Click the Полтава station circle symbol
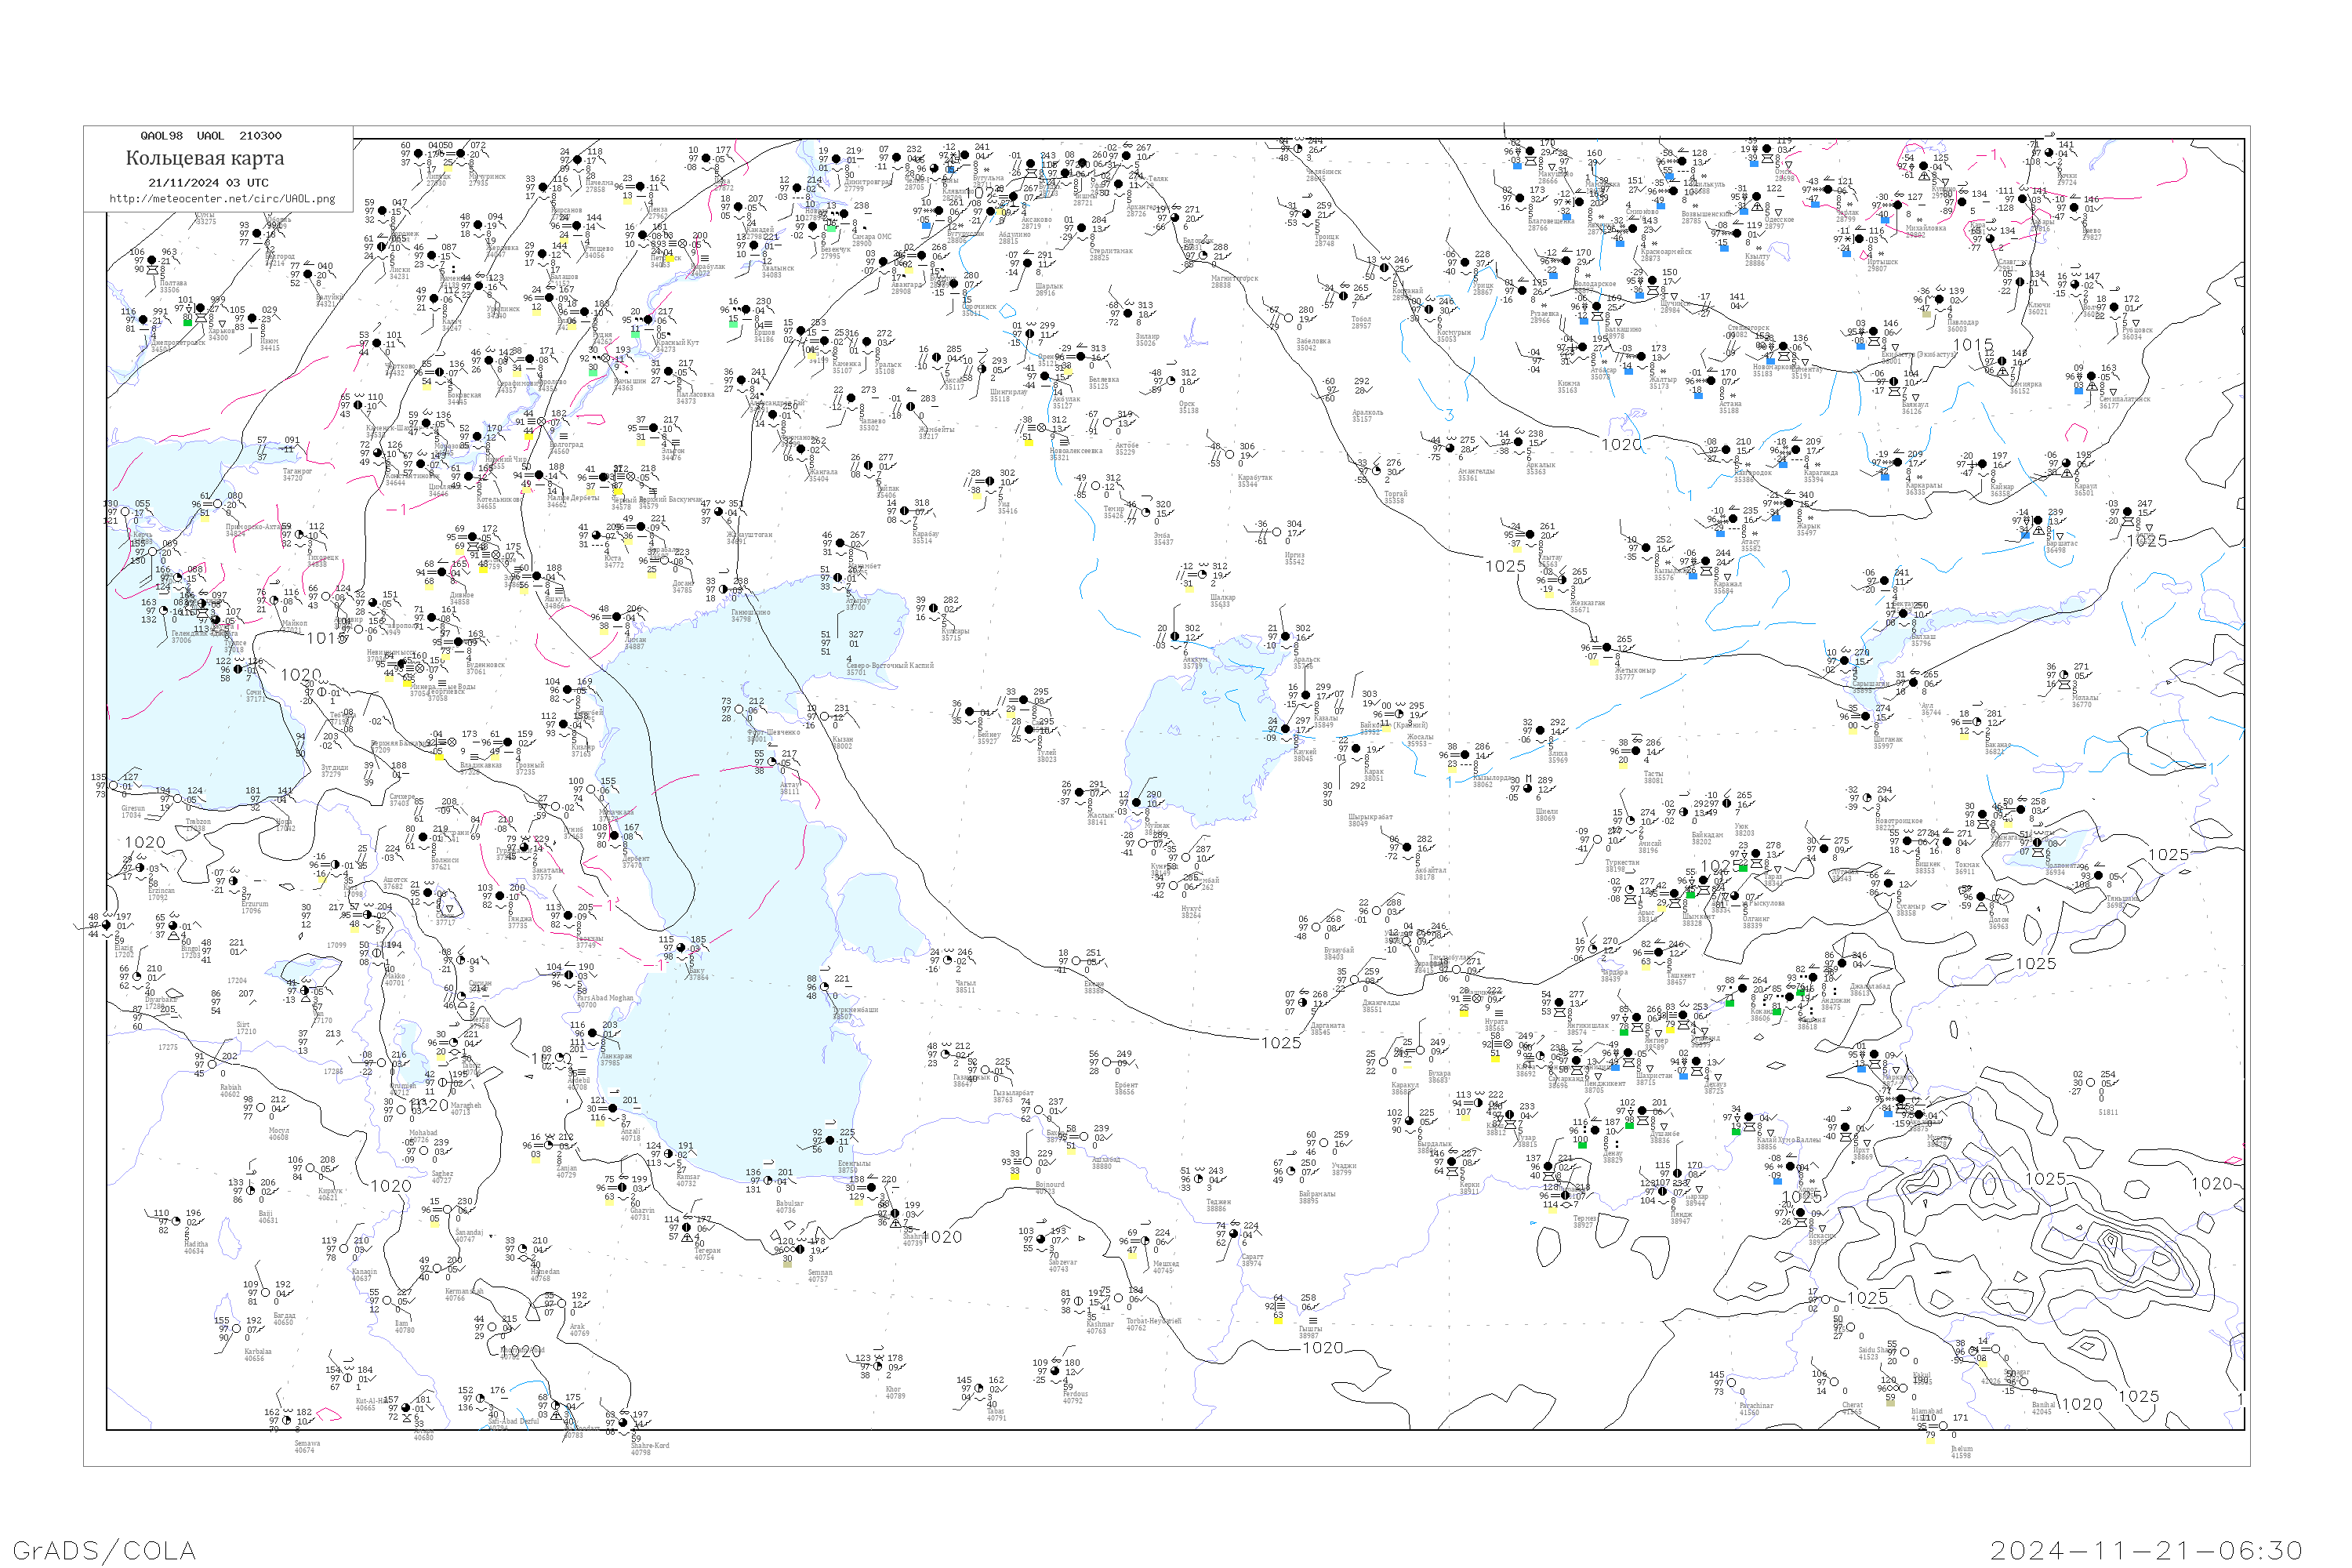Image resolution: width=2352 pixels, height=1568 pixels. (152, 262)
